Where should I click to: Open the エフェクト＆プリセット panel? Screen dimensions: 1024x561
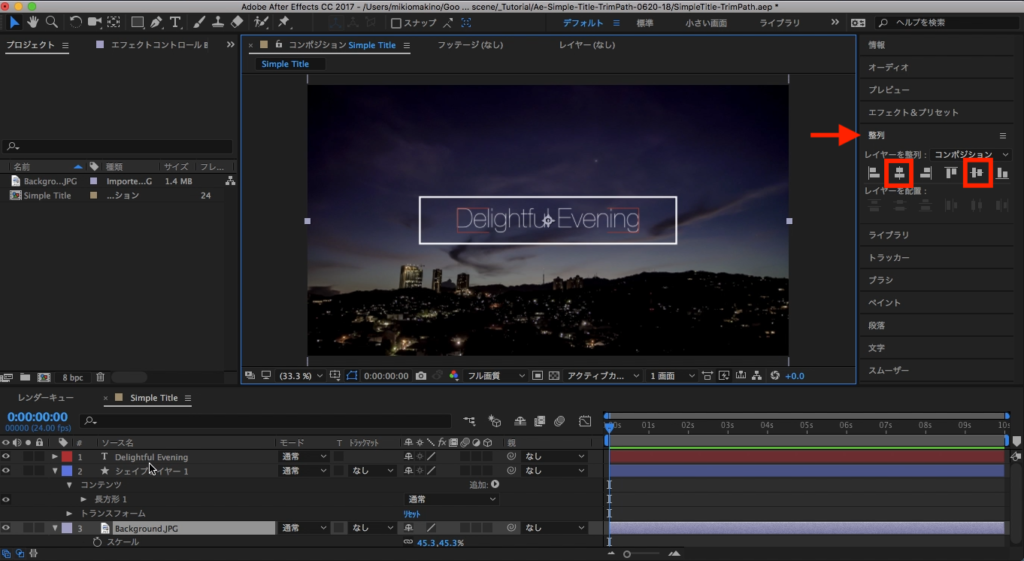point(913,113)
